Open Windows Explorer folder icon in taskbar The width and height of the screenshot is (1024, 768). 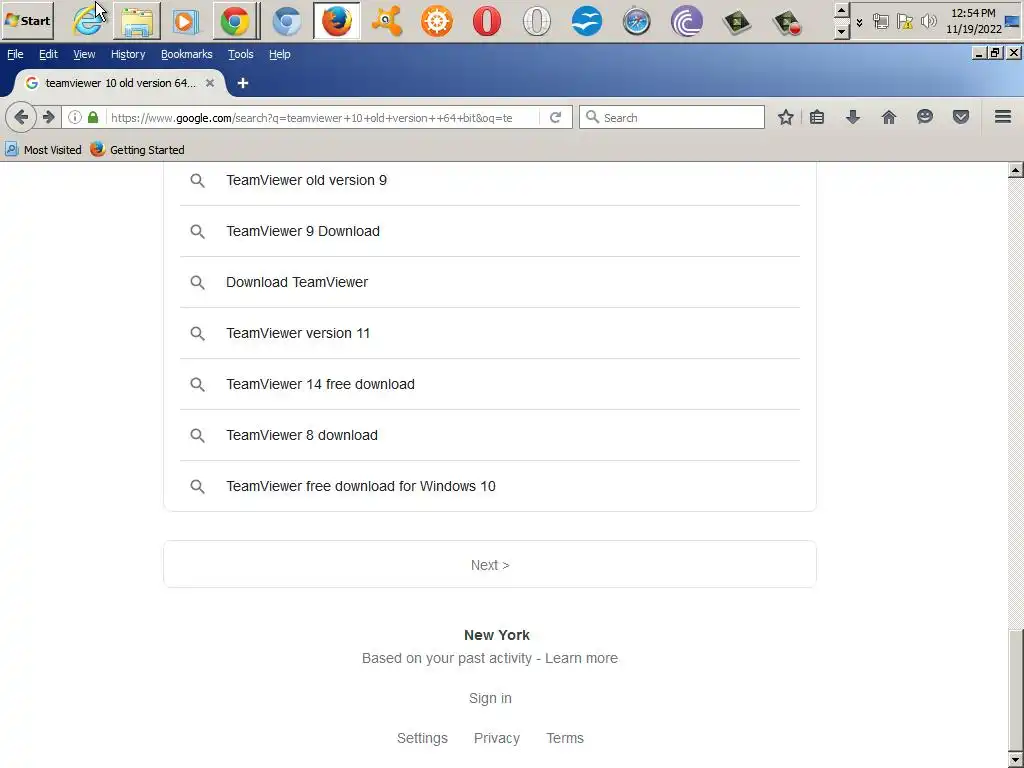137,21
